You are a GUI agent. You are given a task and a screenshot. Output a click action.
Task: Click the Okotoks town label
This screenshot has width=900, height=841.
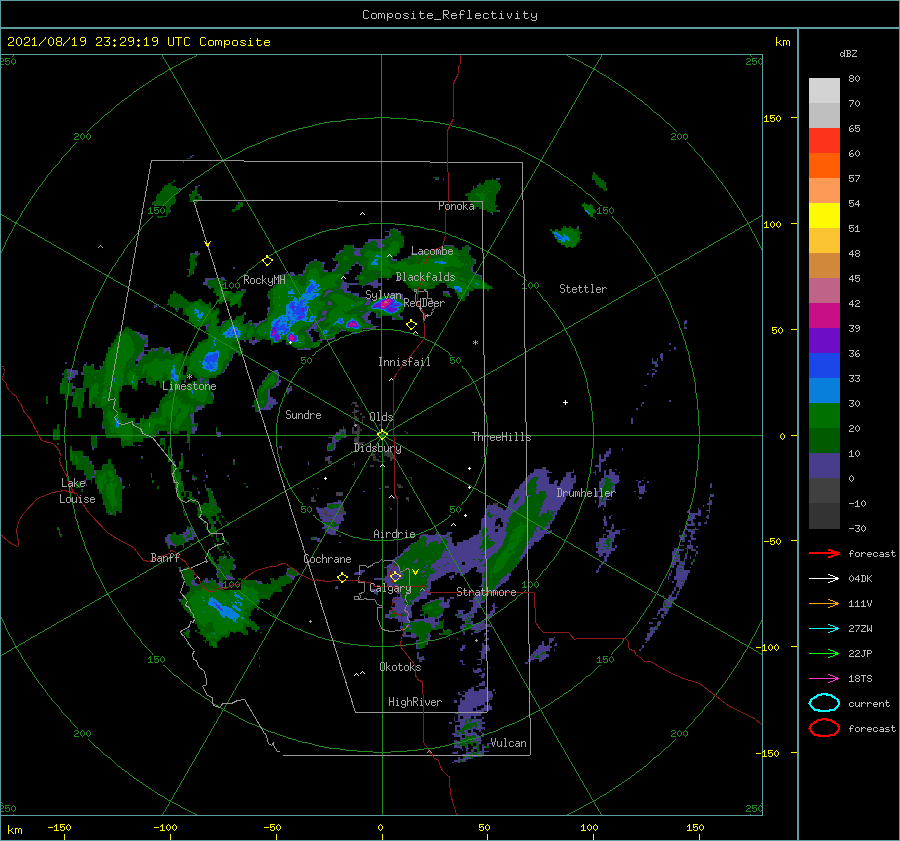[x=400, y=666]
